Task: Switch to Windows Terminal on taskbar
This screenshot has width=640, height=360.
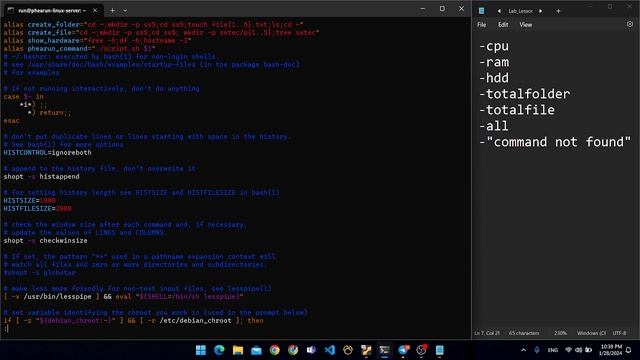Action: click(x=384, y=350)
